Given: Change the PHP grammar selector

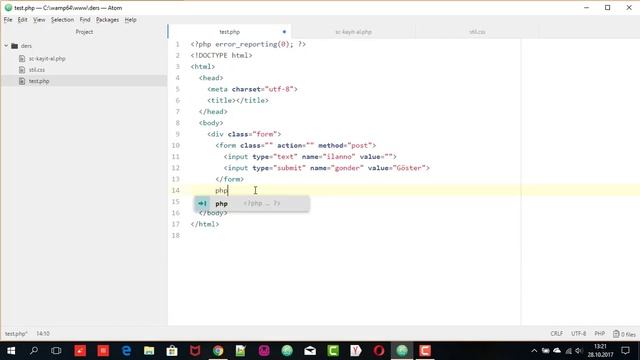Looking at the screenshot, I should pyautogui.click(x=600, y=334).
